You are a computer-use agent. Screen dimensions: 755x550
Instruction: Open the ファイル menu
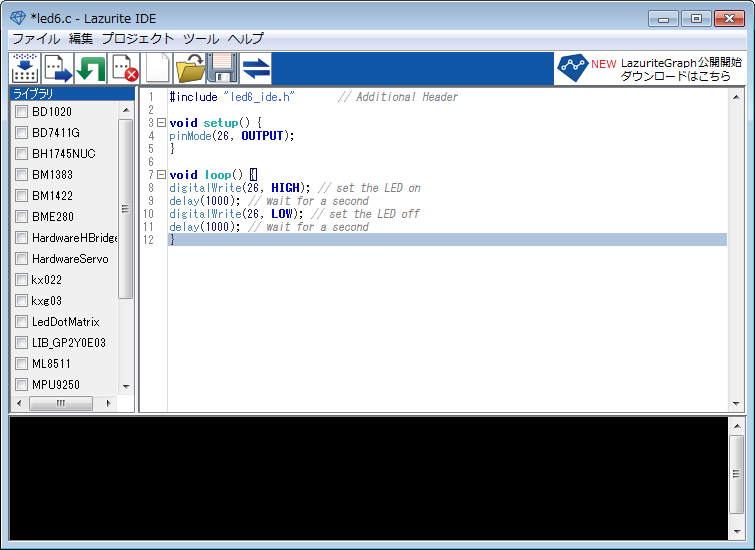(x=36, y=39)
